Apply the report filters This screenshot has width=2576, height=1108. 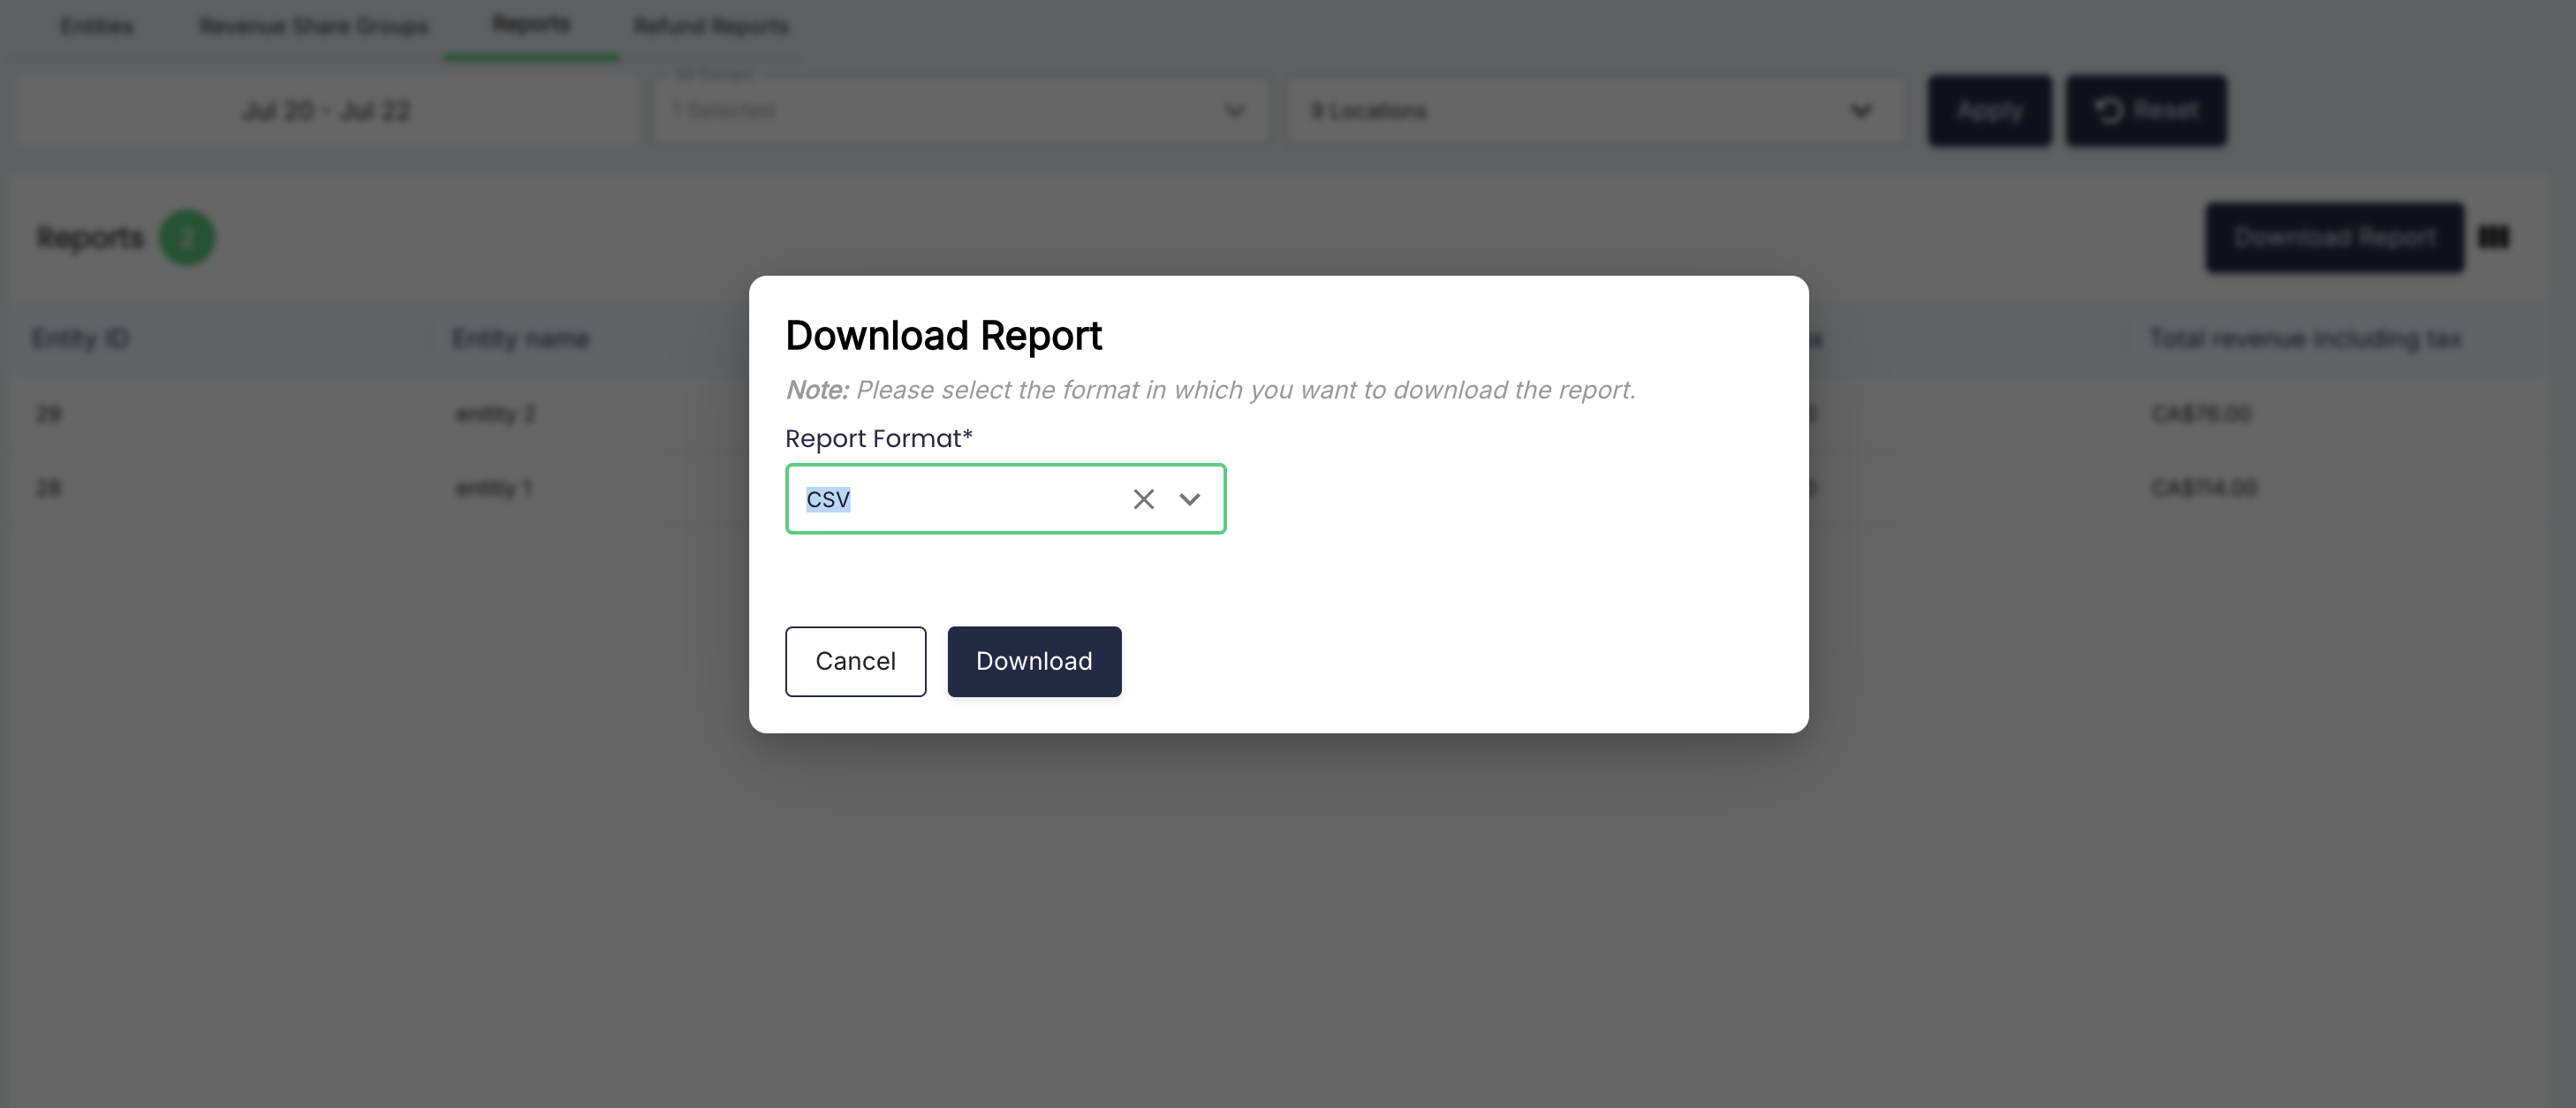click(x=1989, y=110)
